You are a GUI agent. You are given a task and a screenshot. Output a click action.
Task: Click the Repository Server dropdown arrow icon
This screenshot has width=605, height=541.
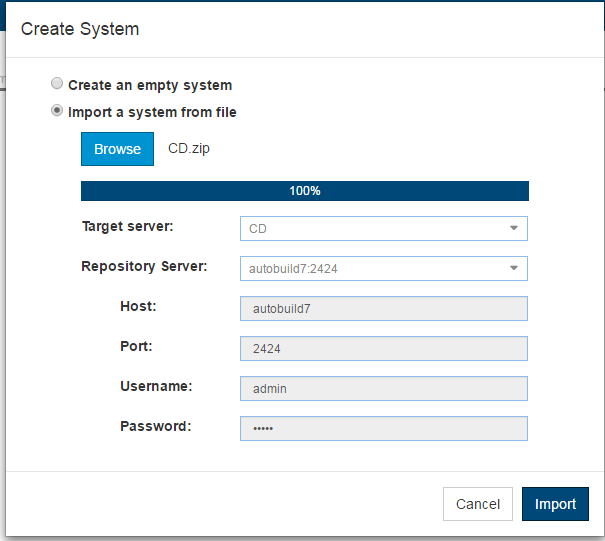coord(514,268)
